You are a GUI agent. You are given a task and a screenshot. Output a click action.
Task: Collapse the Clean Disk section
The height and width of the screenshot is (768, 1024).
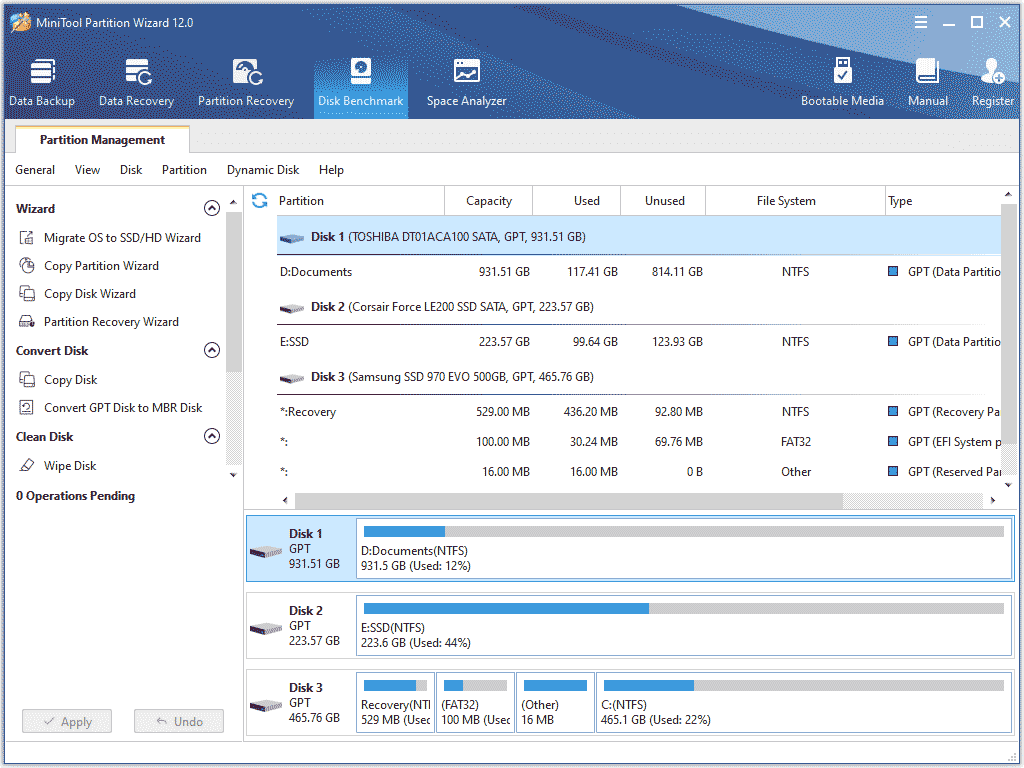[x=212, y=436]
